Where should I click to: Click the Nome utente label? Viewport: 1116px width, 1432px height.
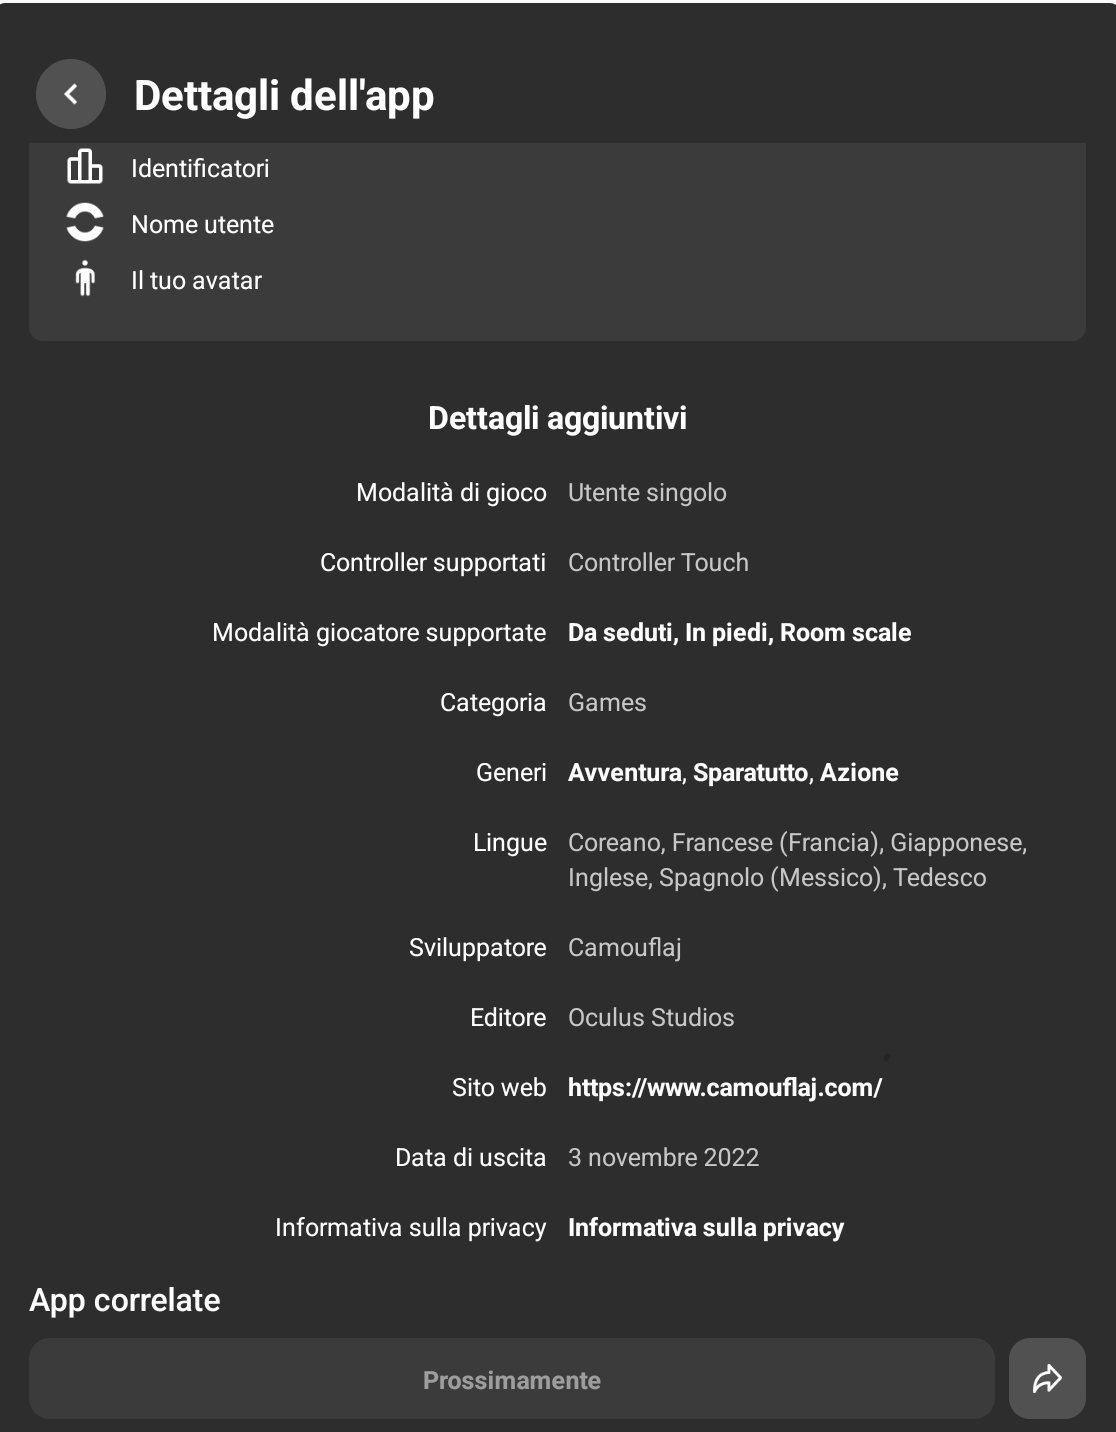pyautogui.click(x=203, y=224)
